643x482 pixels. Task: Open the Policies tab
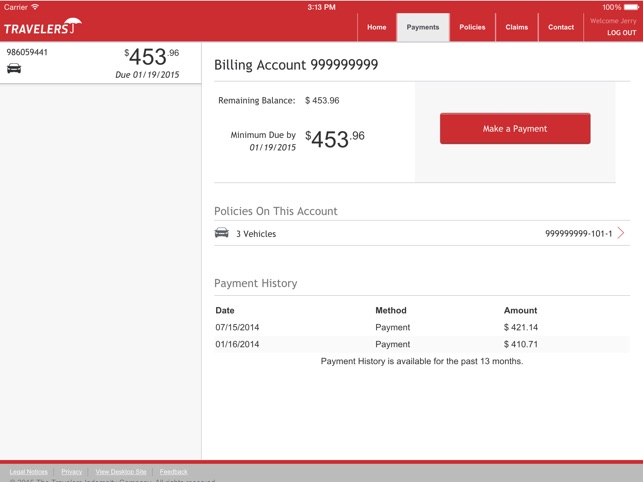tap(472, 27)
